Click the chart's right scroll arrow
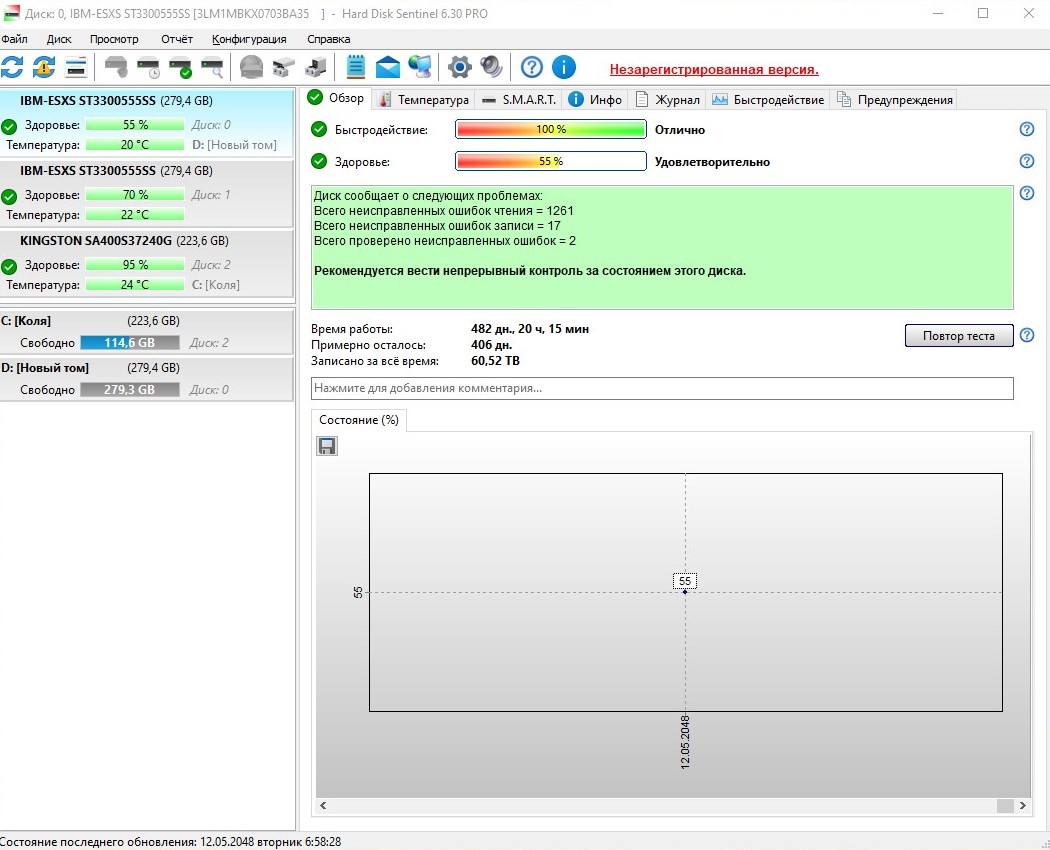The height and width of the screenshot is (850, 1050). (1021, 805)
